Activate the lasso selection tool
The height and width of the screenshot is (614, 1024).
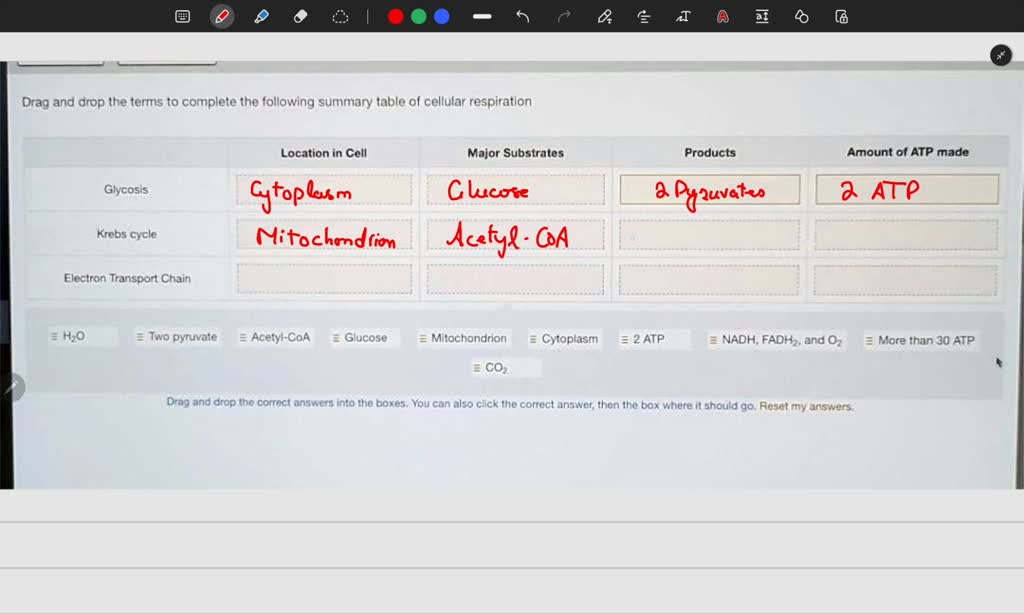pos(340,15)
